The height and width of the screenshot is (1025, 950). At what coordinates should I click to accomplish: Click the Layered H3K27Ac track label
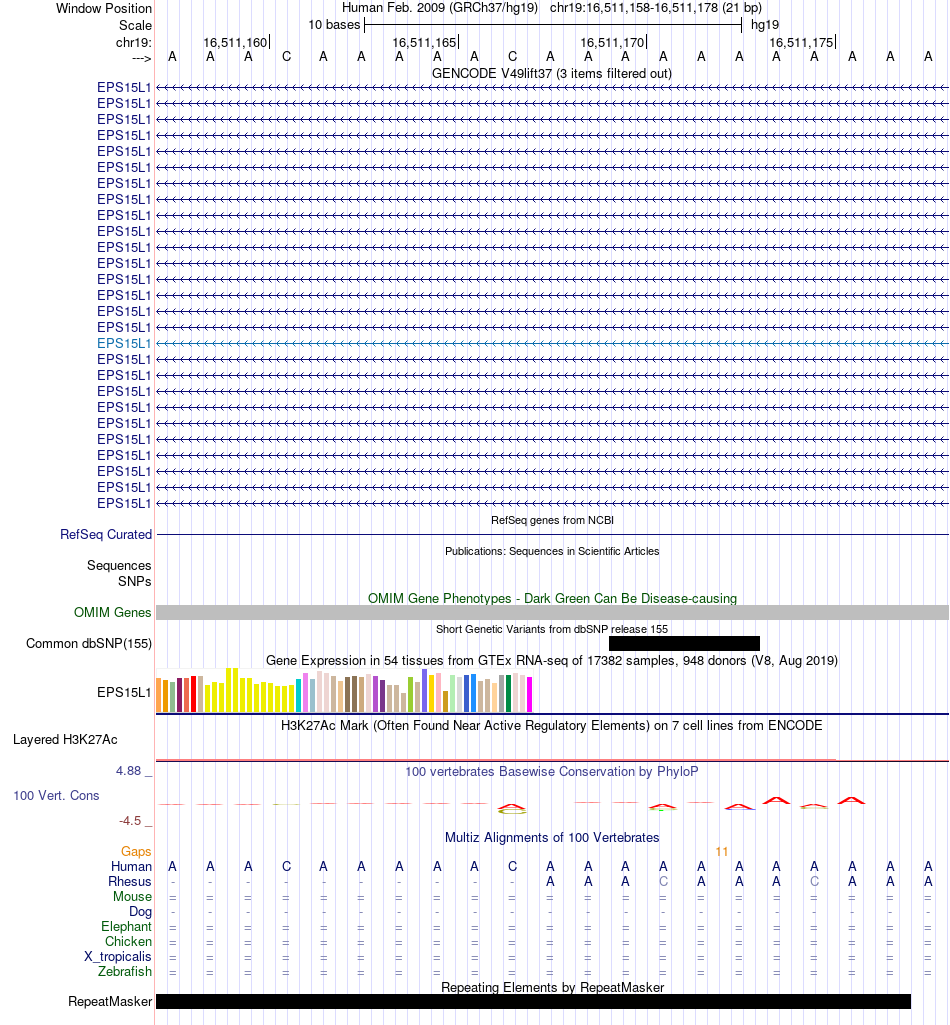65,739
